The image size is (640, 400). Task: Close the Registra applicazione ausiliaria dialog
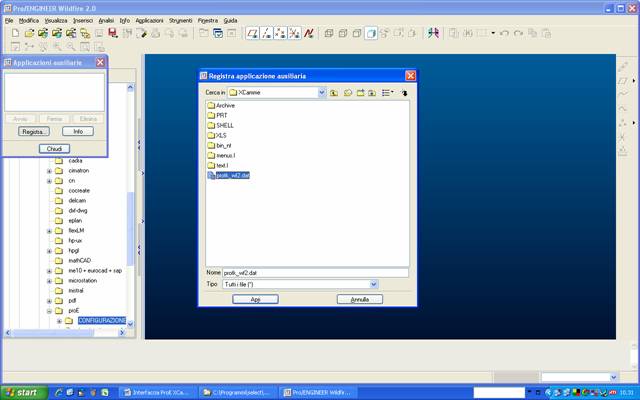click(410, 76)
